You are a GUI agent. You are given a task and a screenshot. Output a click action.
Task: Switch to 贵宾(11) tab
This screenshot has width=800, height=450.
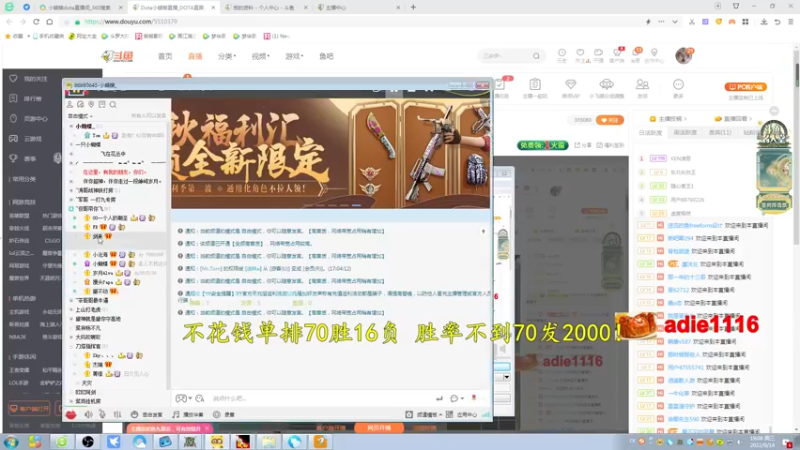pyautogui.click(x=720, y=133)
